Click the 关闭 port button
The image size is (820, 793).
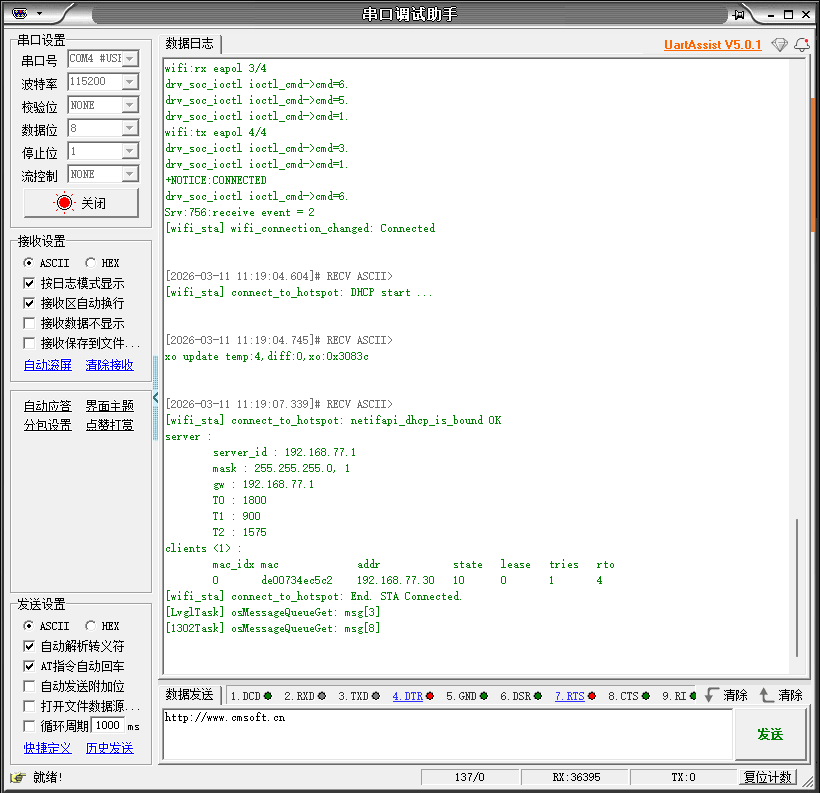81,202
